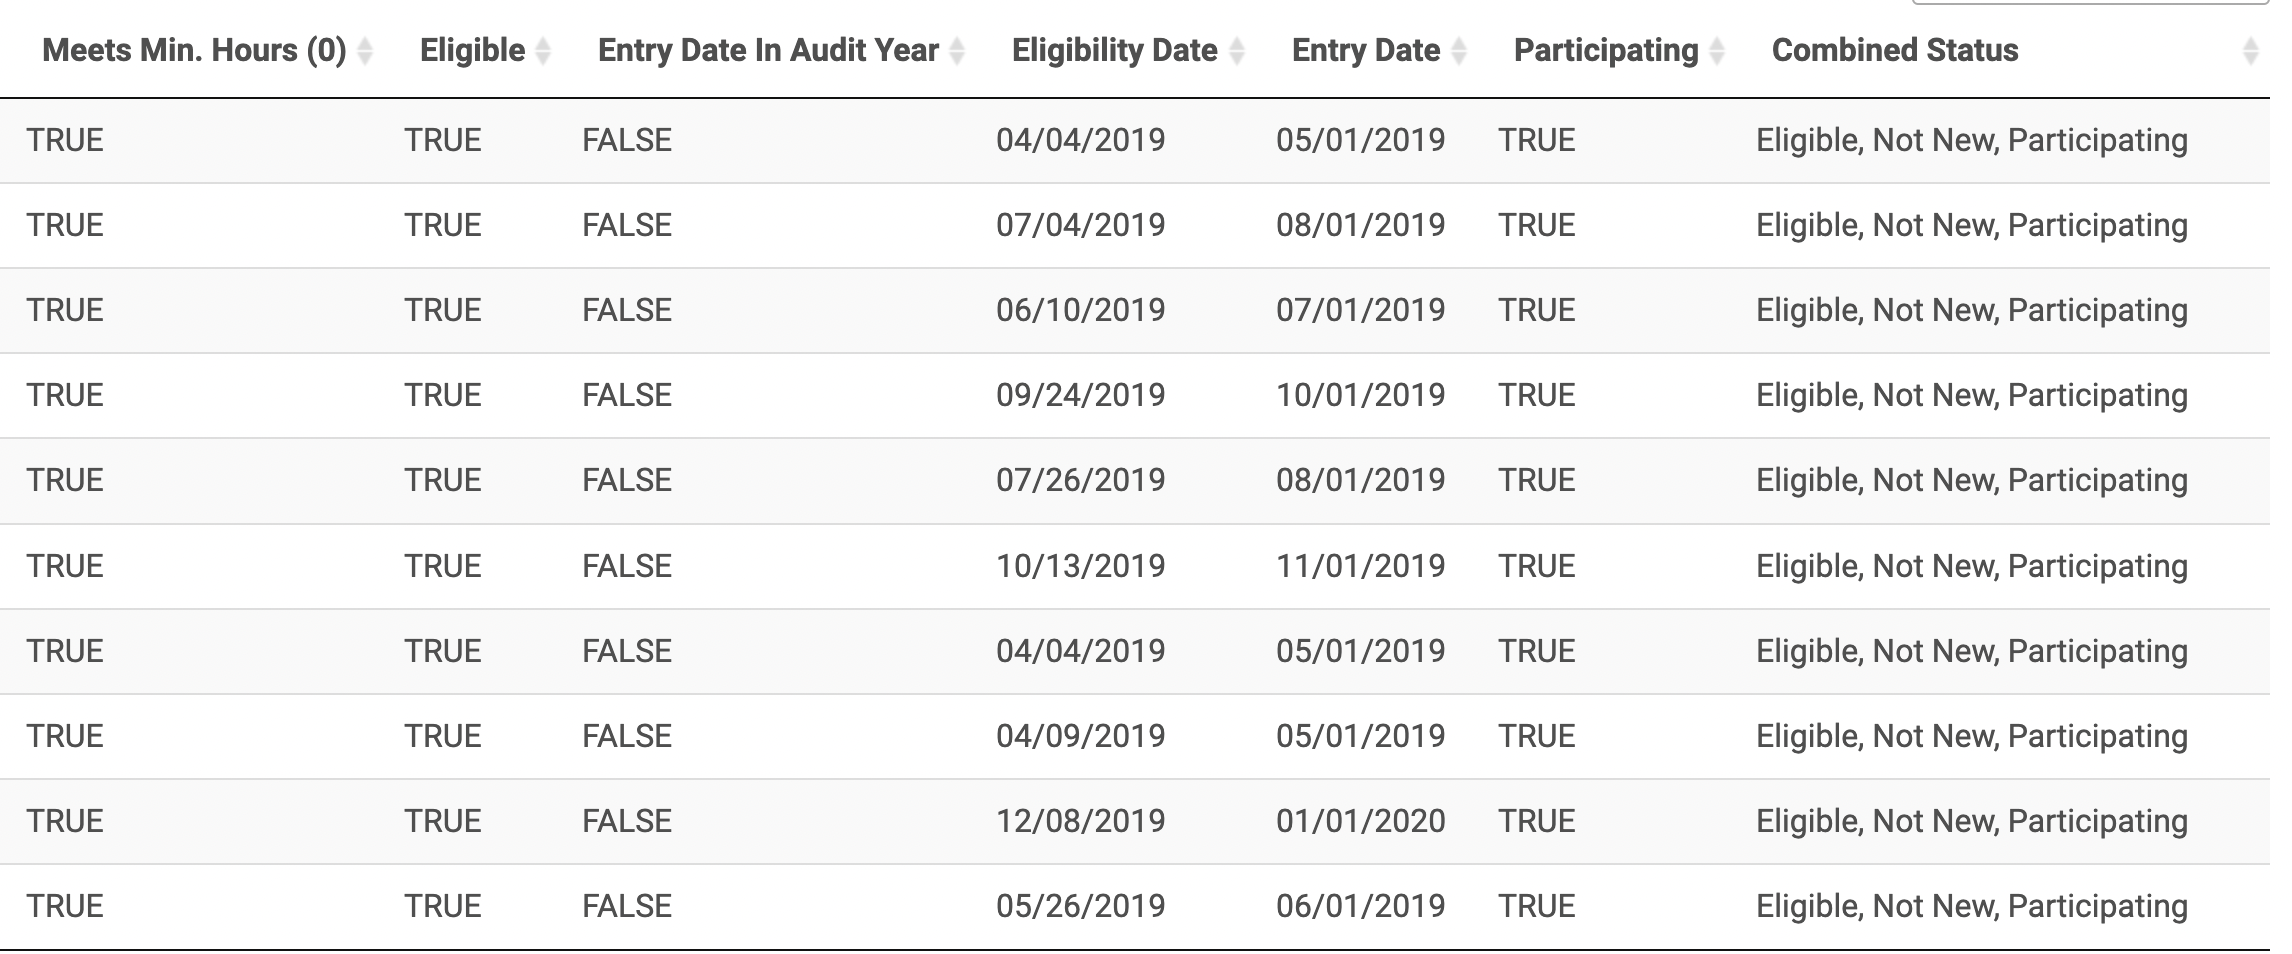Toggle sort arrows for Entry Date In Audit Year

click(957, 51)
